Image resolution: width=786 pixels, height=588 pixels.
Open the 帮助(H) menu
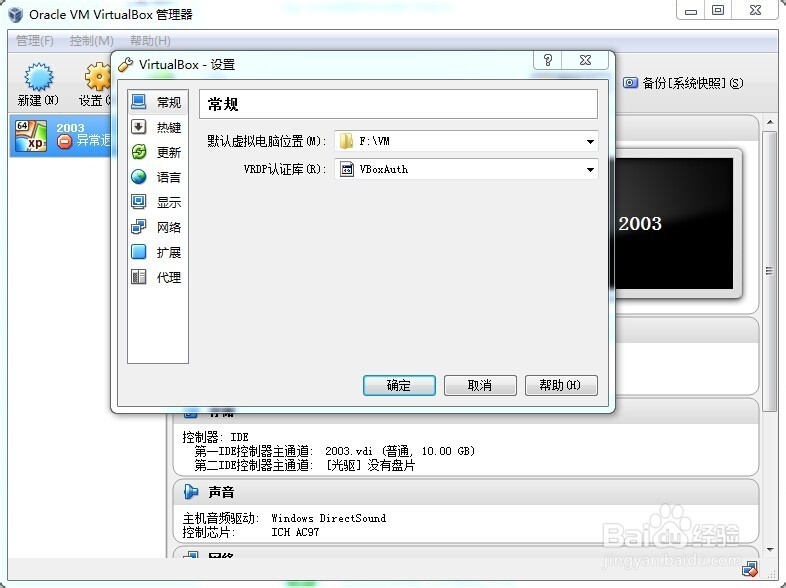150,41
